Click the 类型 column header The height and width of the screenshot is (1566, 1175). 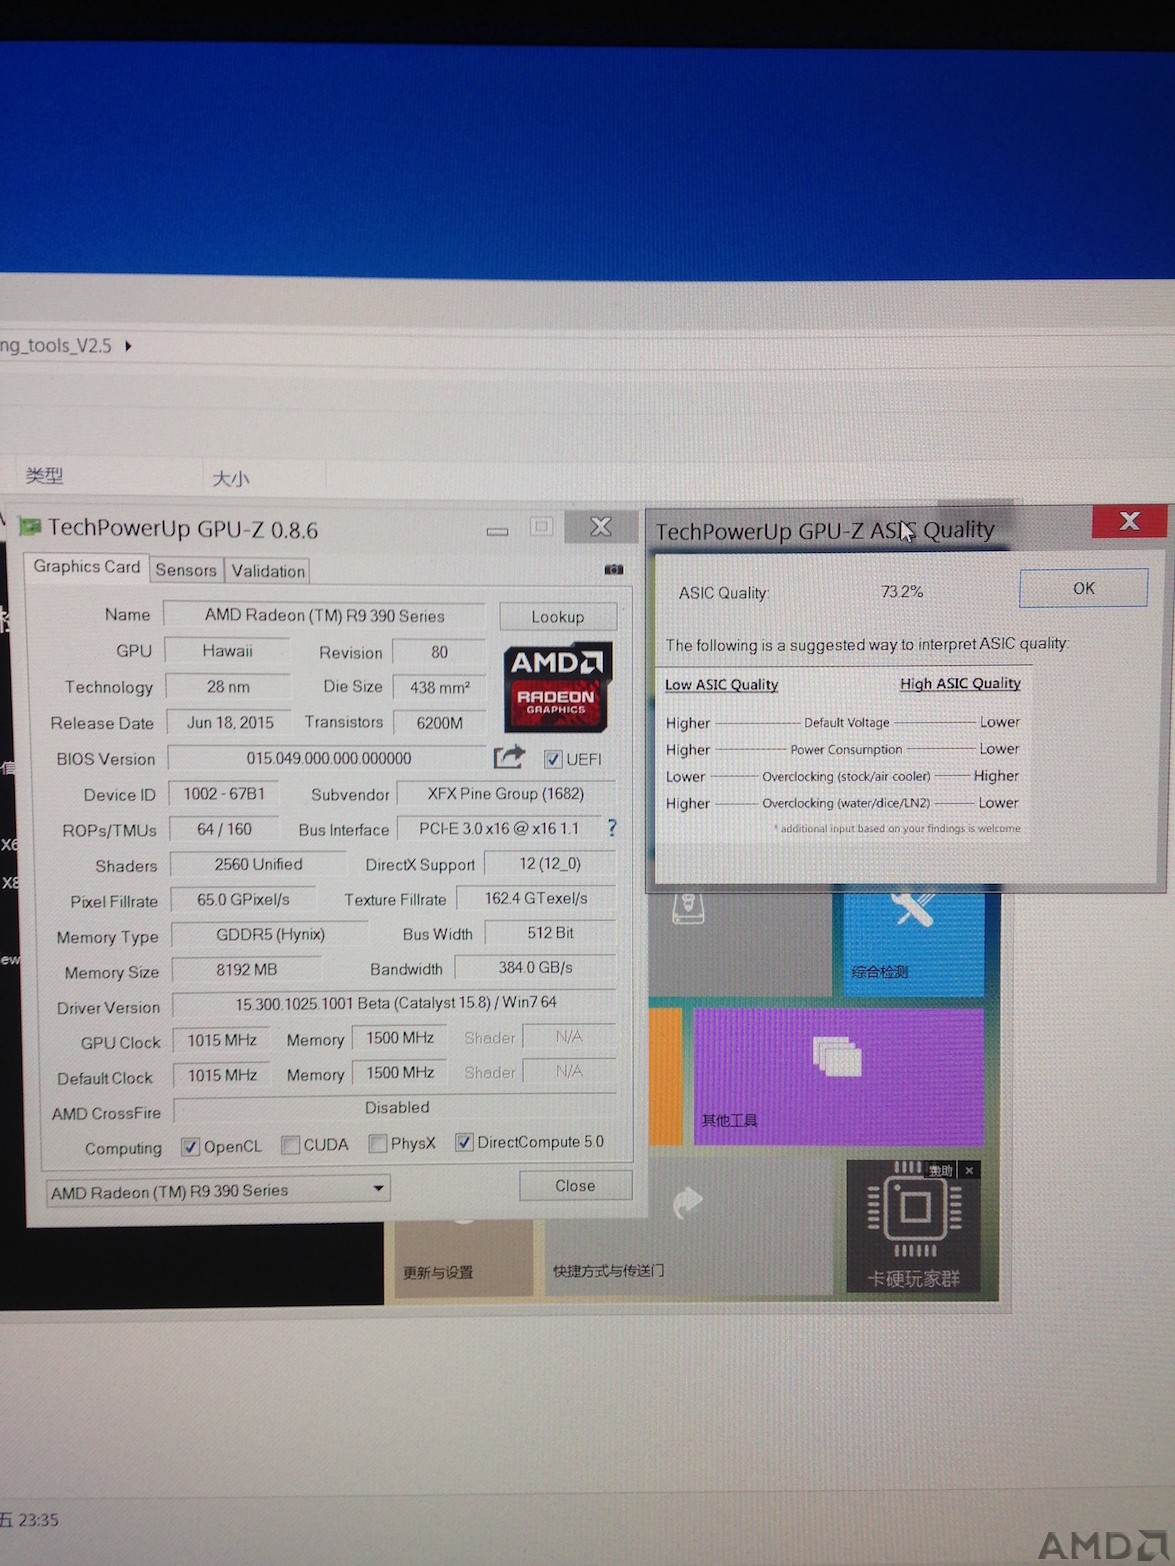pyautogui.click(x=44, y=475)
